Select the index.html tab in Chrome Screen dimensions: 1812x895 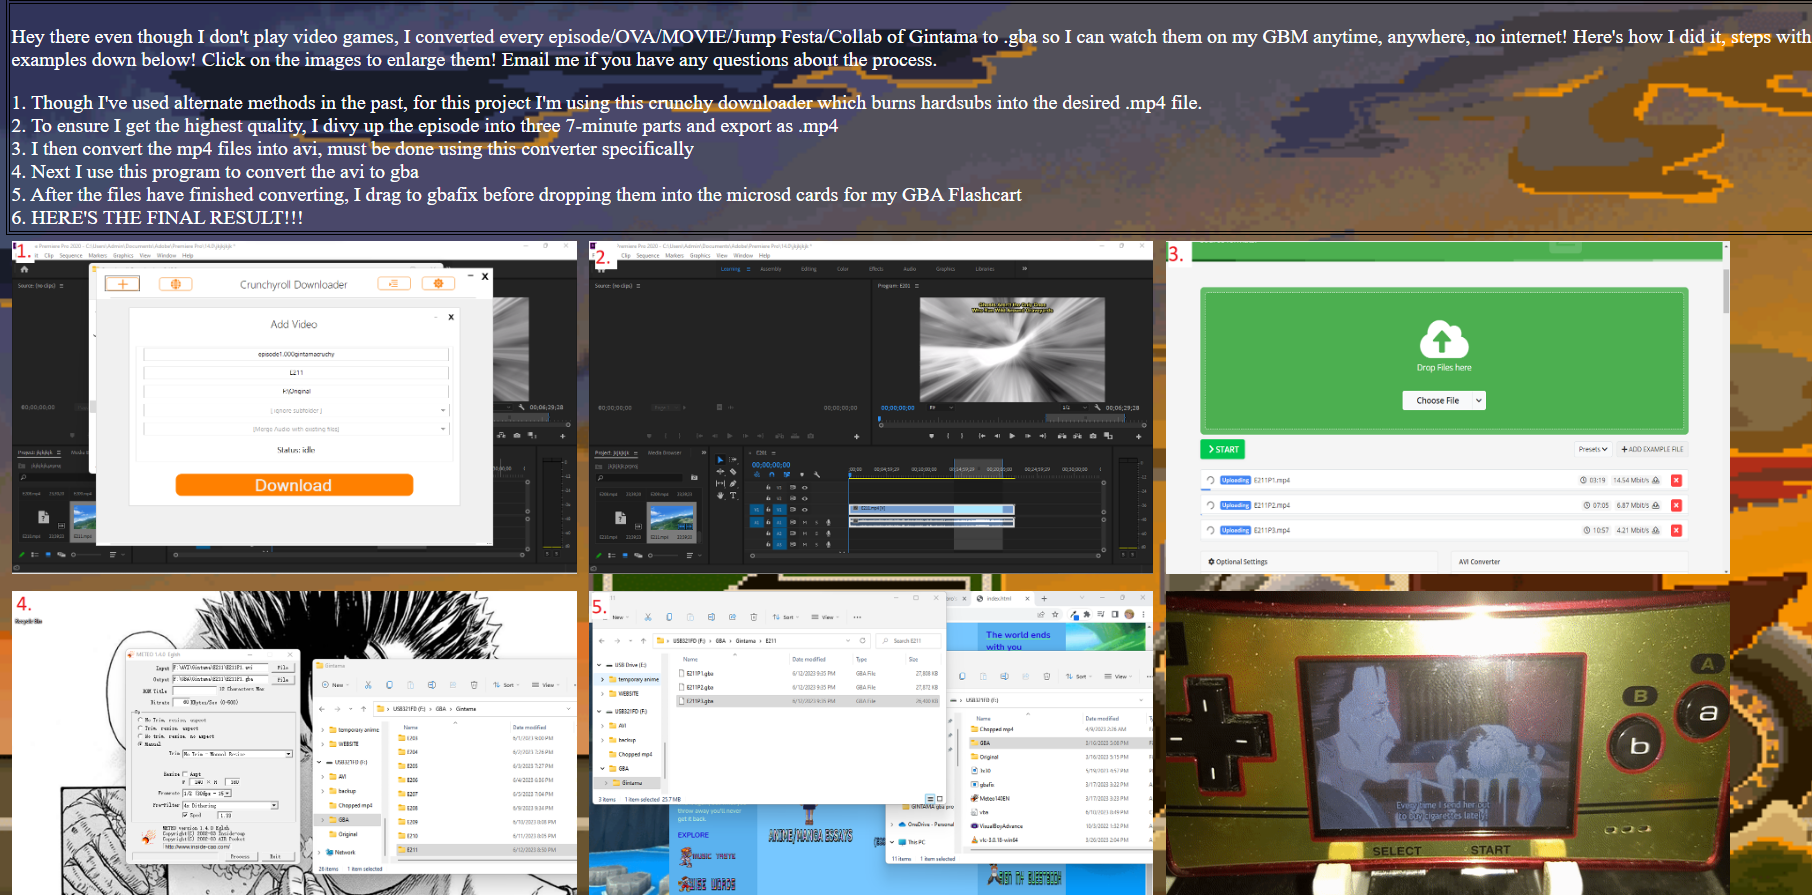pos(1004,598)
